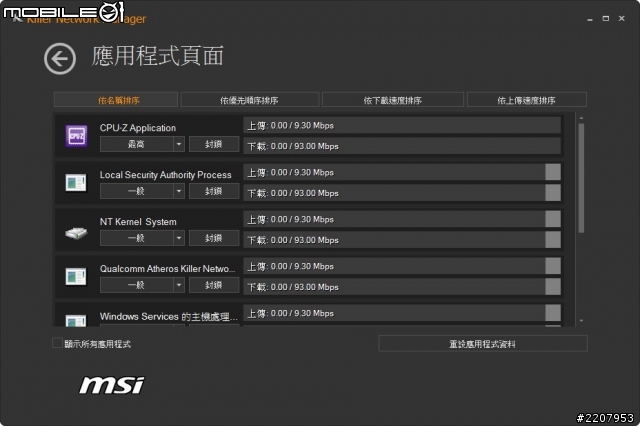Click the scrollbar down arrow
The image size is (640, 426).
[x=581, y=321]
